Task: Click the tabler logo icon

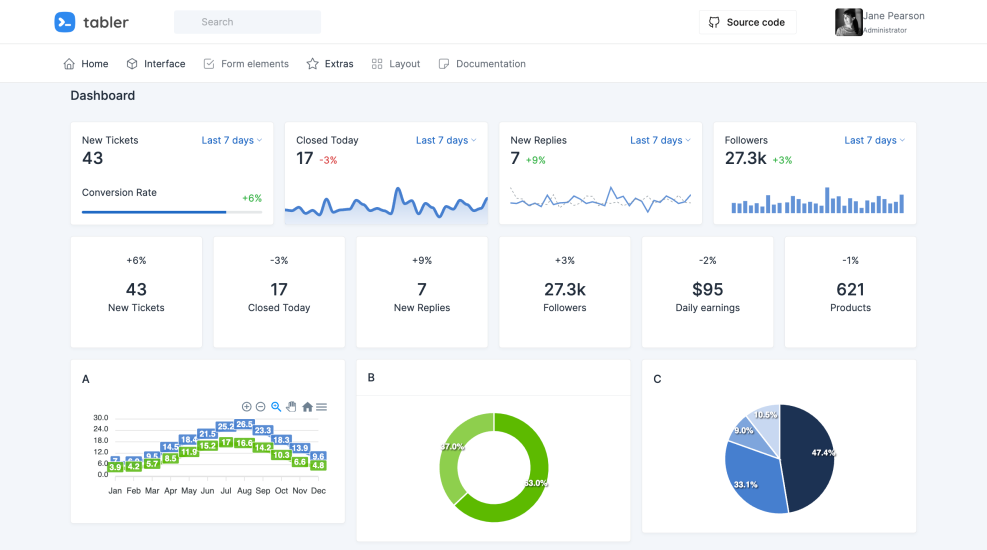Action: [65, 22]
